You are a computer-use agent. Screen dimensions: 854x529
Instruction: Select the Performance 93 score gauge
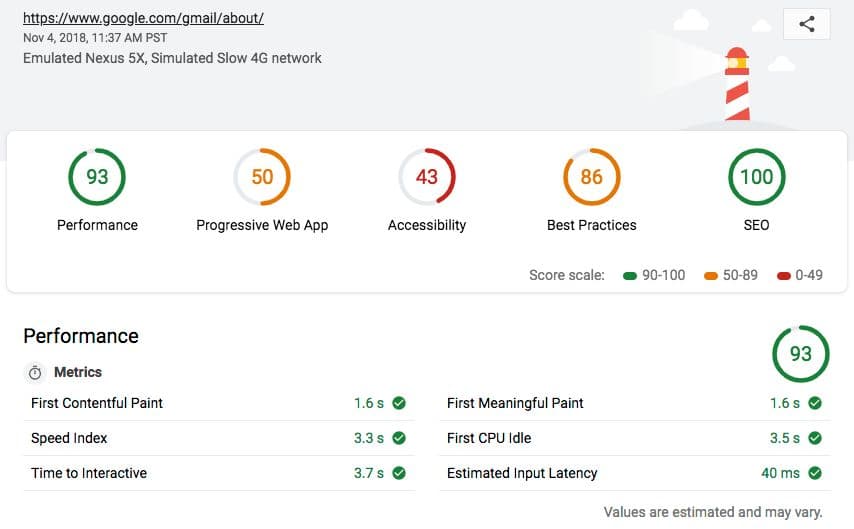[x=97, y=177]
